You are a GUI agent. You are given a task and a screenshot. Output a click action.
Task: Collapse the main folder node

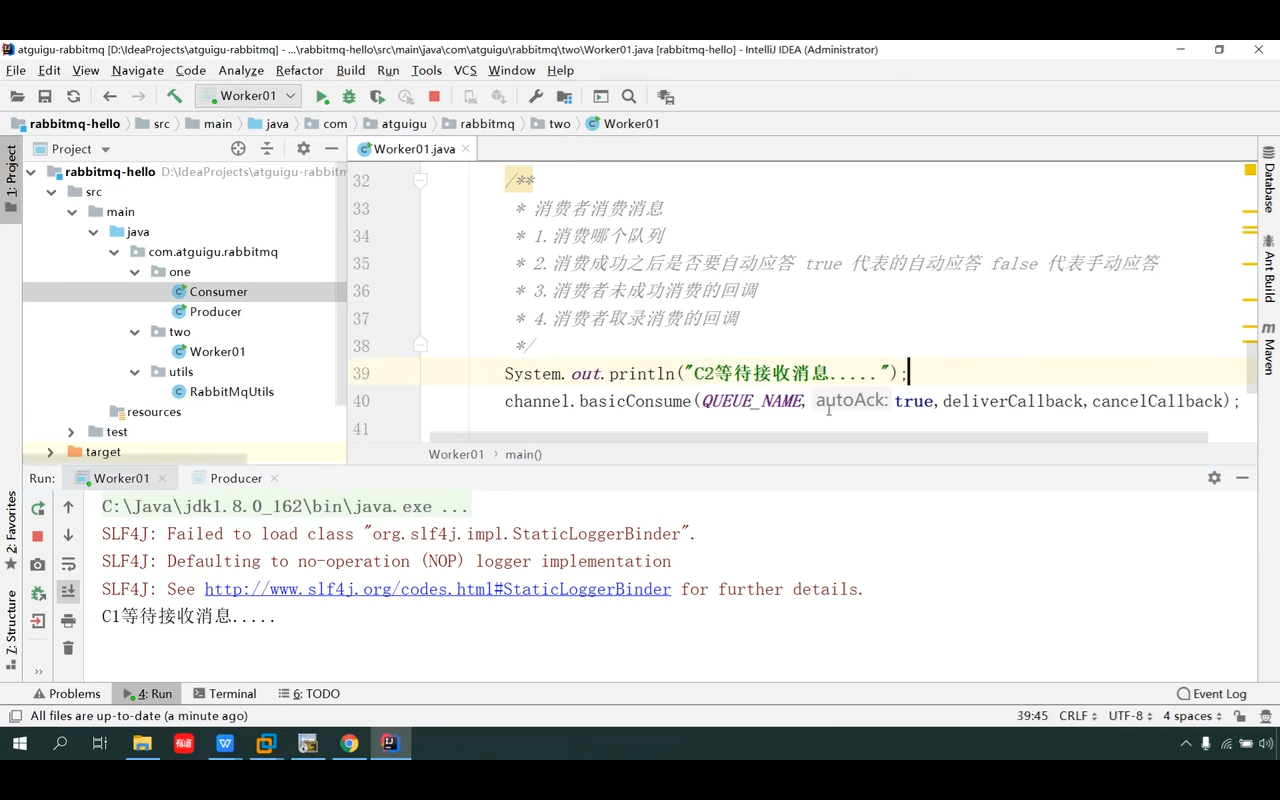click(x=72, y=212)
